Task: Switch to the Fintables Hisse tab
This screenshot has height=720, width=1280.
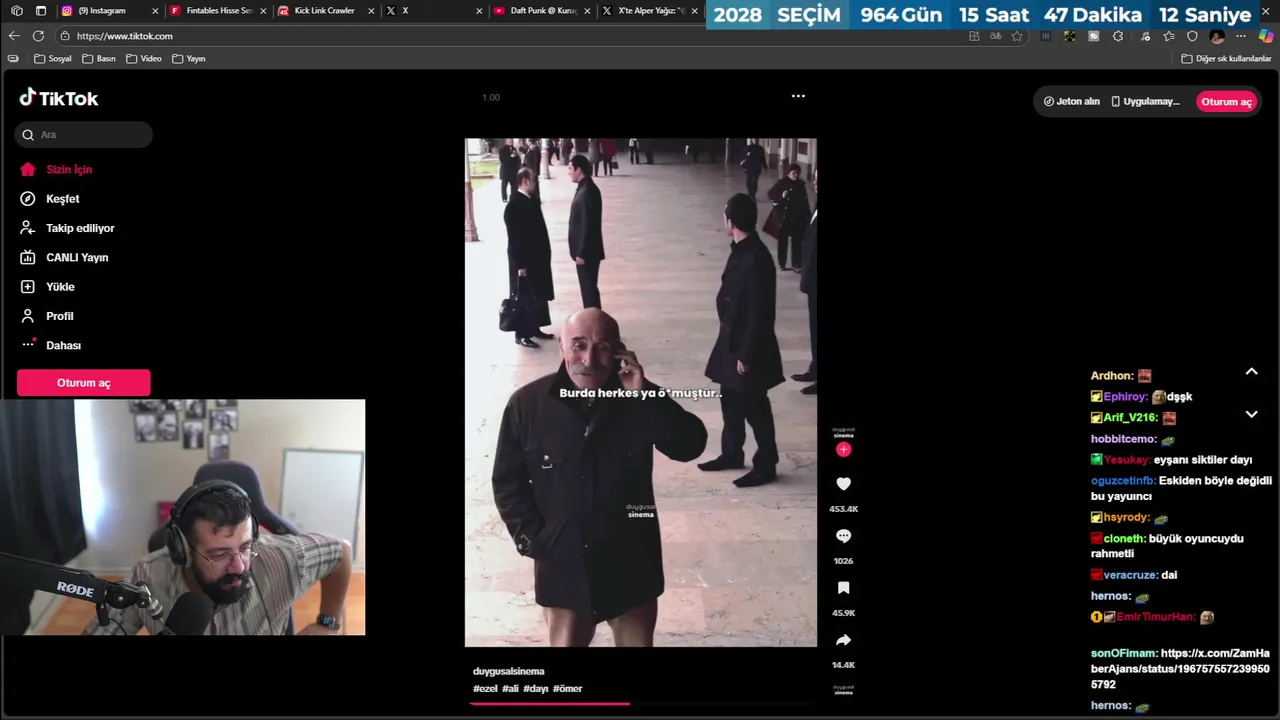Action: point(217,11)
